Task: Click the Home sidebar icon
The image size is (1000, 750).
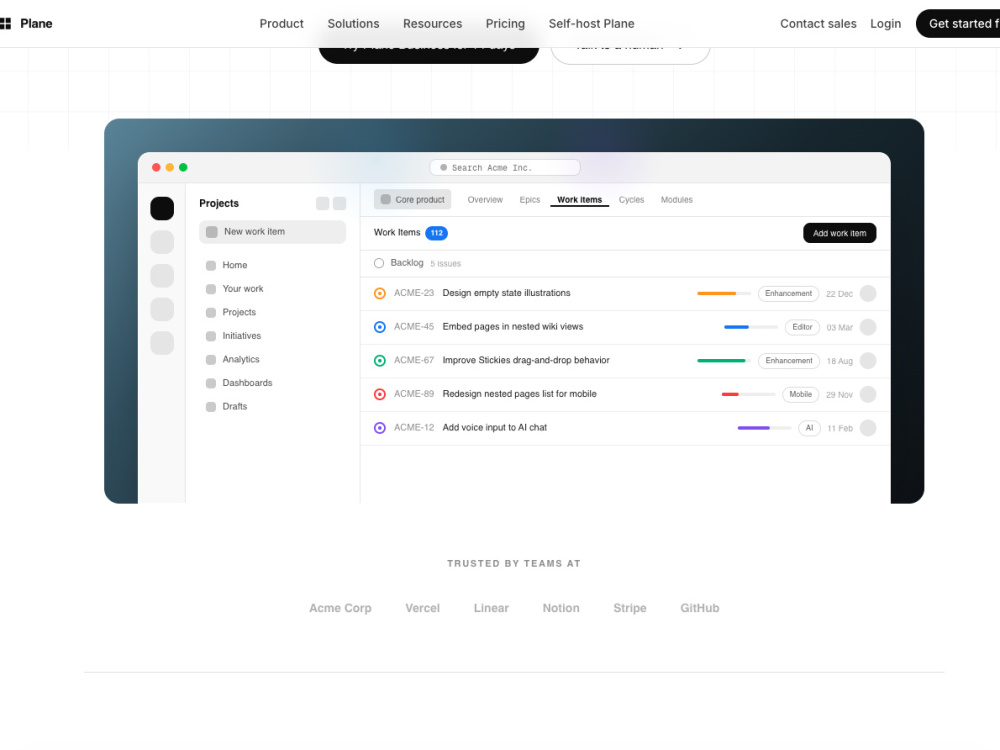Action: (211, 265)
